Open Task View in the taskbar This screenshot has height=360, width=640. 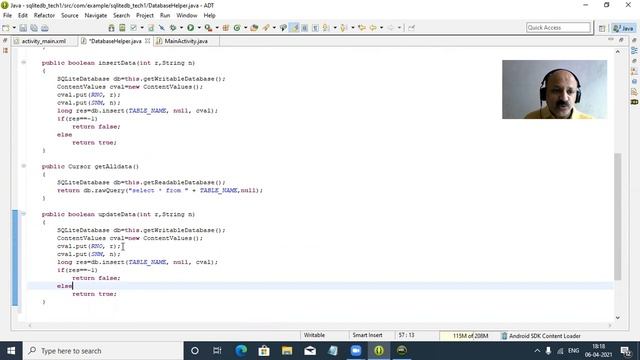tap(217, 351)
